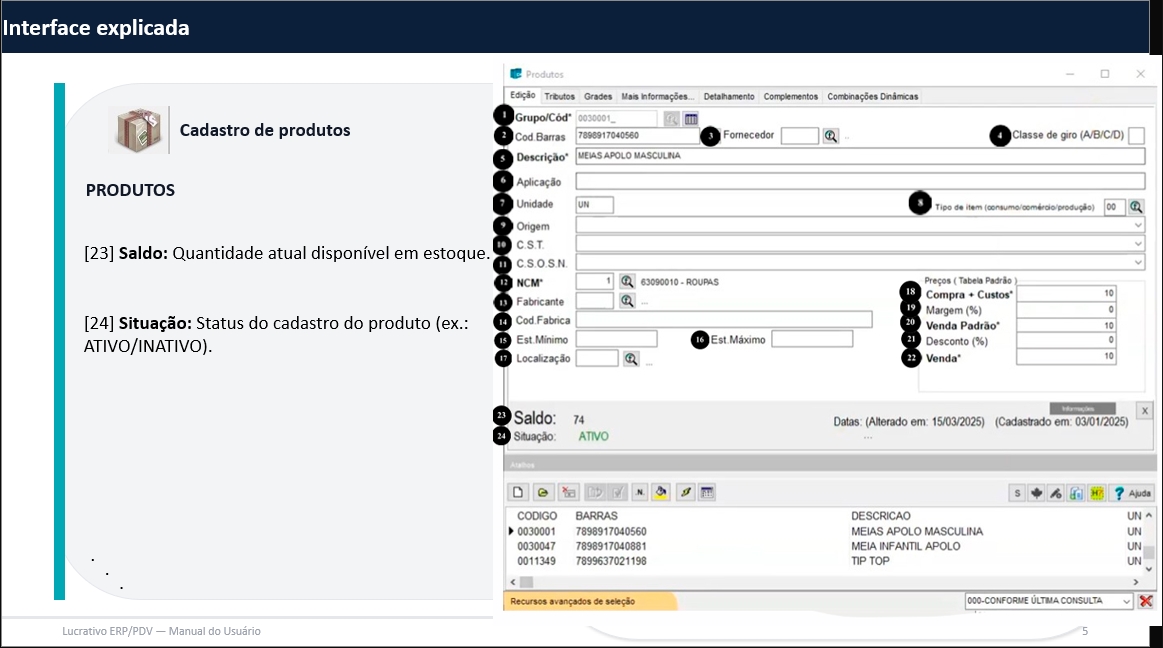Screen dimensions: 1163x648
Task: Select the MEIA INFANTIL APOLO row
Action: pyautogui.click(x=905, y=546)
